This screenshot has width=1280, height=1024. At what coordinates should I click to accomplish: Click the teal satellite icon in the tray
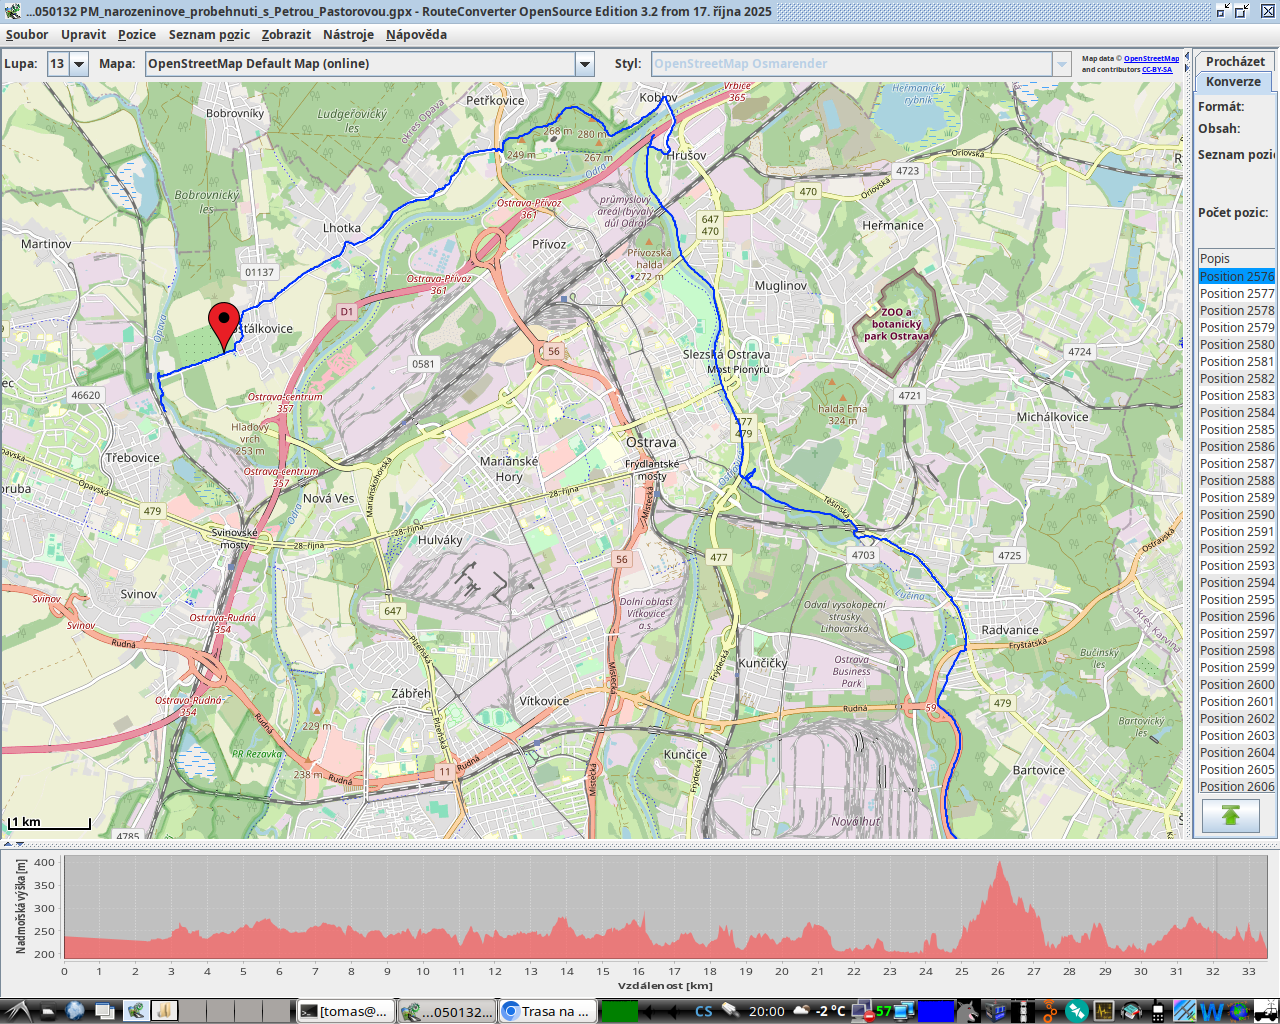point(1076,1011)
